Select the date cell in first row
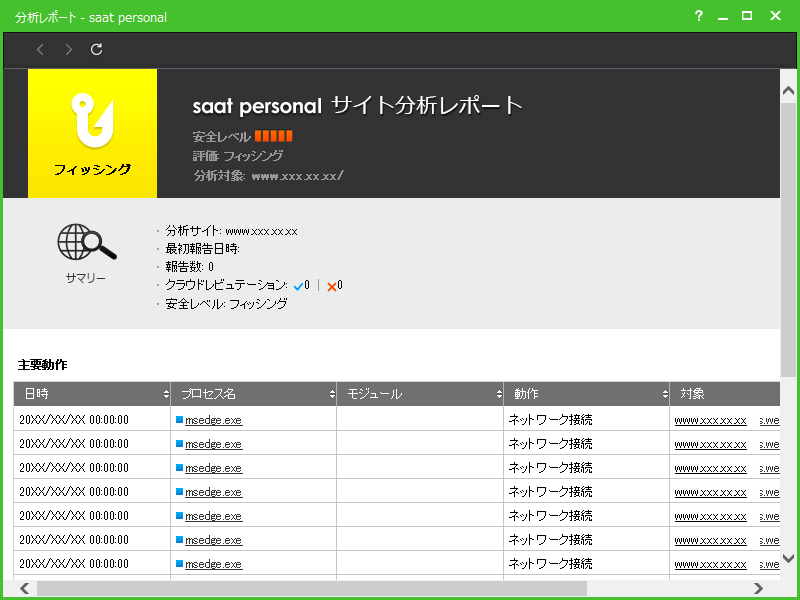This screenshot has height=600, width=800. click(92, 420)
